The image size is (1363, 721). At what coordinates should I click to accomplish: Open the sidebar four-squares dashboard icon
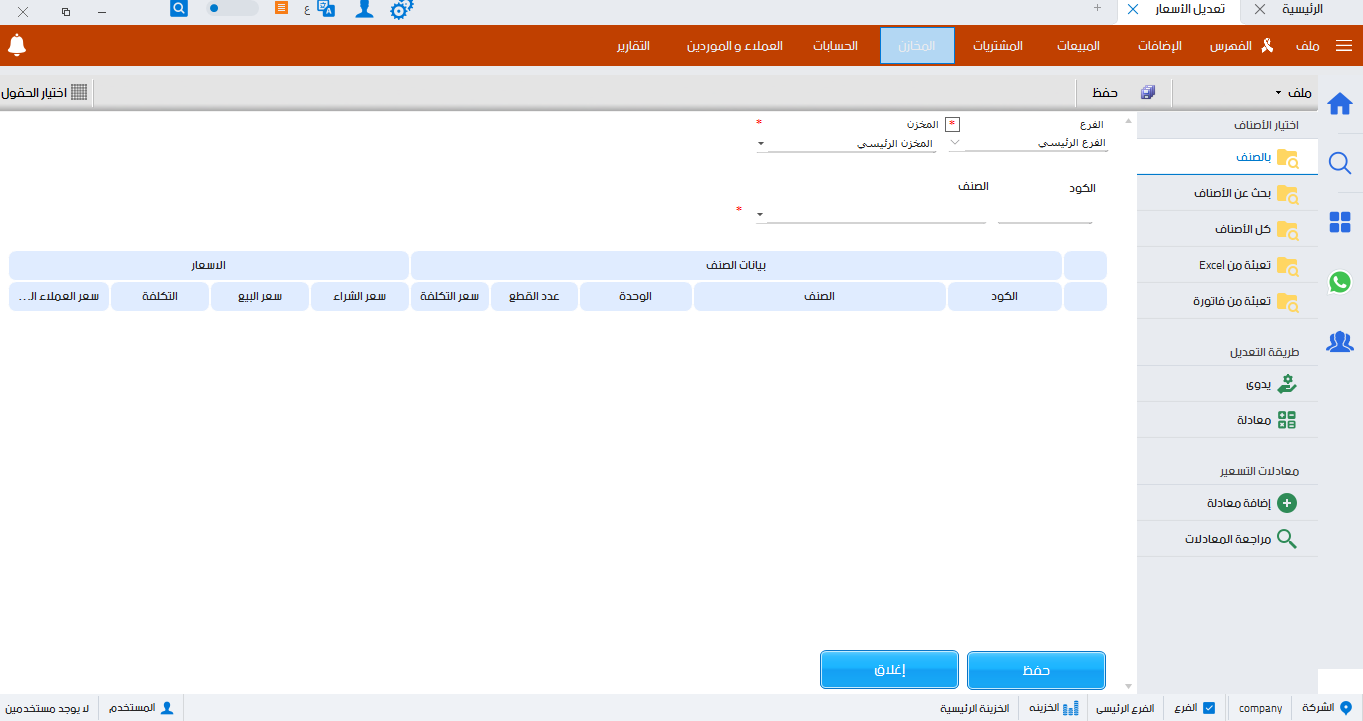click(x=1340, y=222)
